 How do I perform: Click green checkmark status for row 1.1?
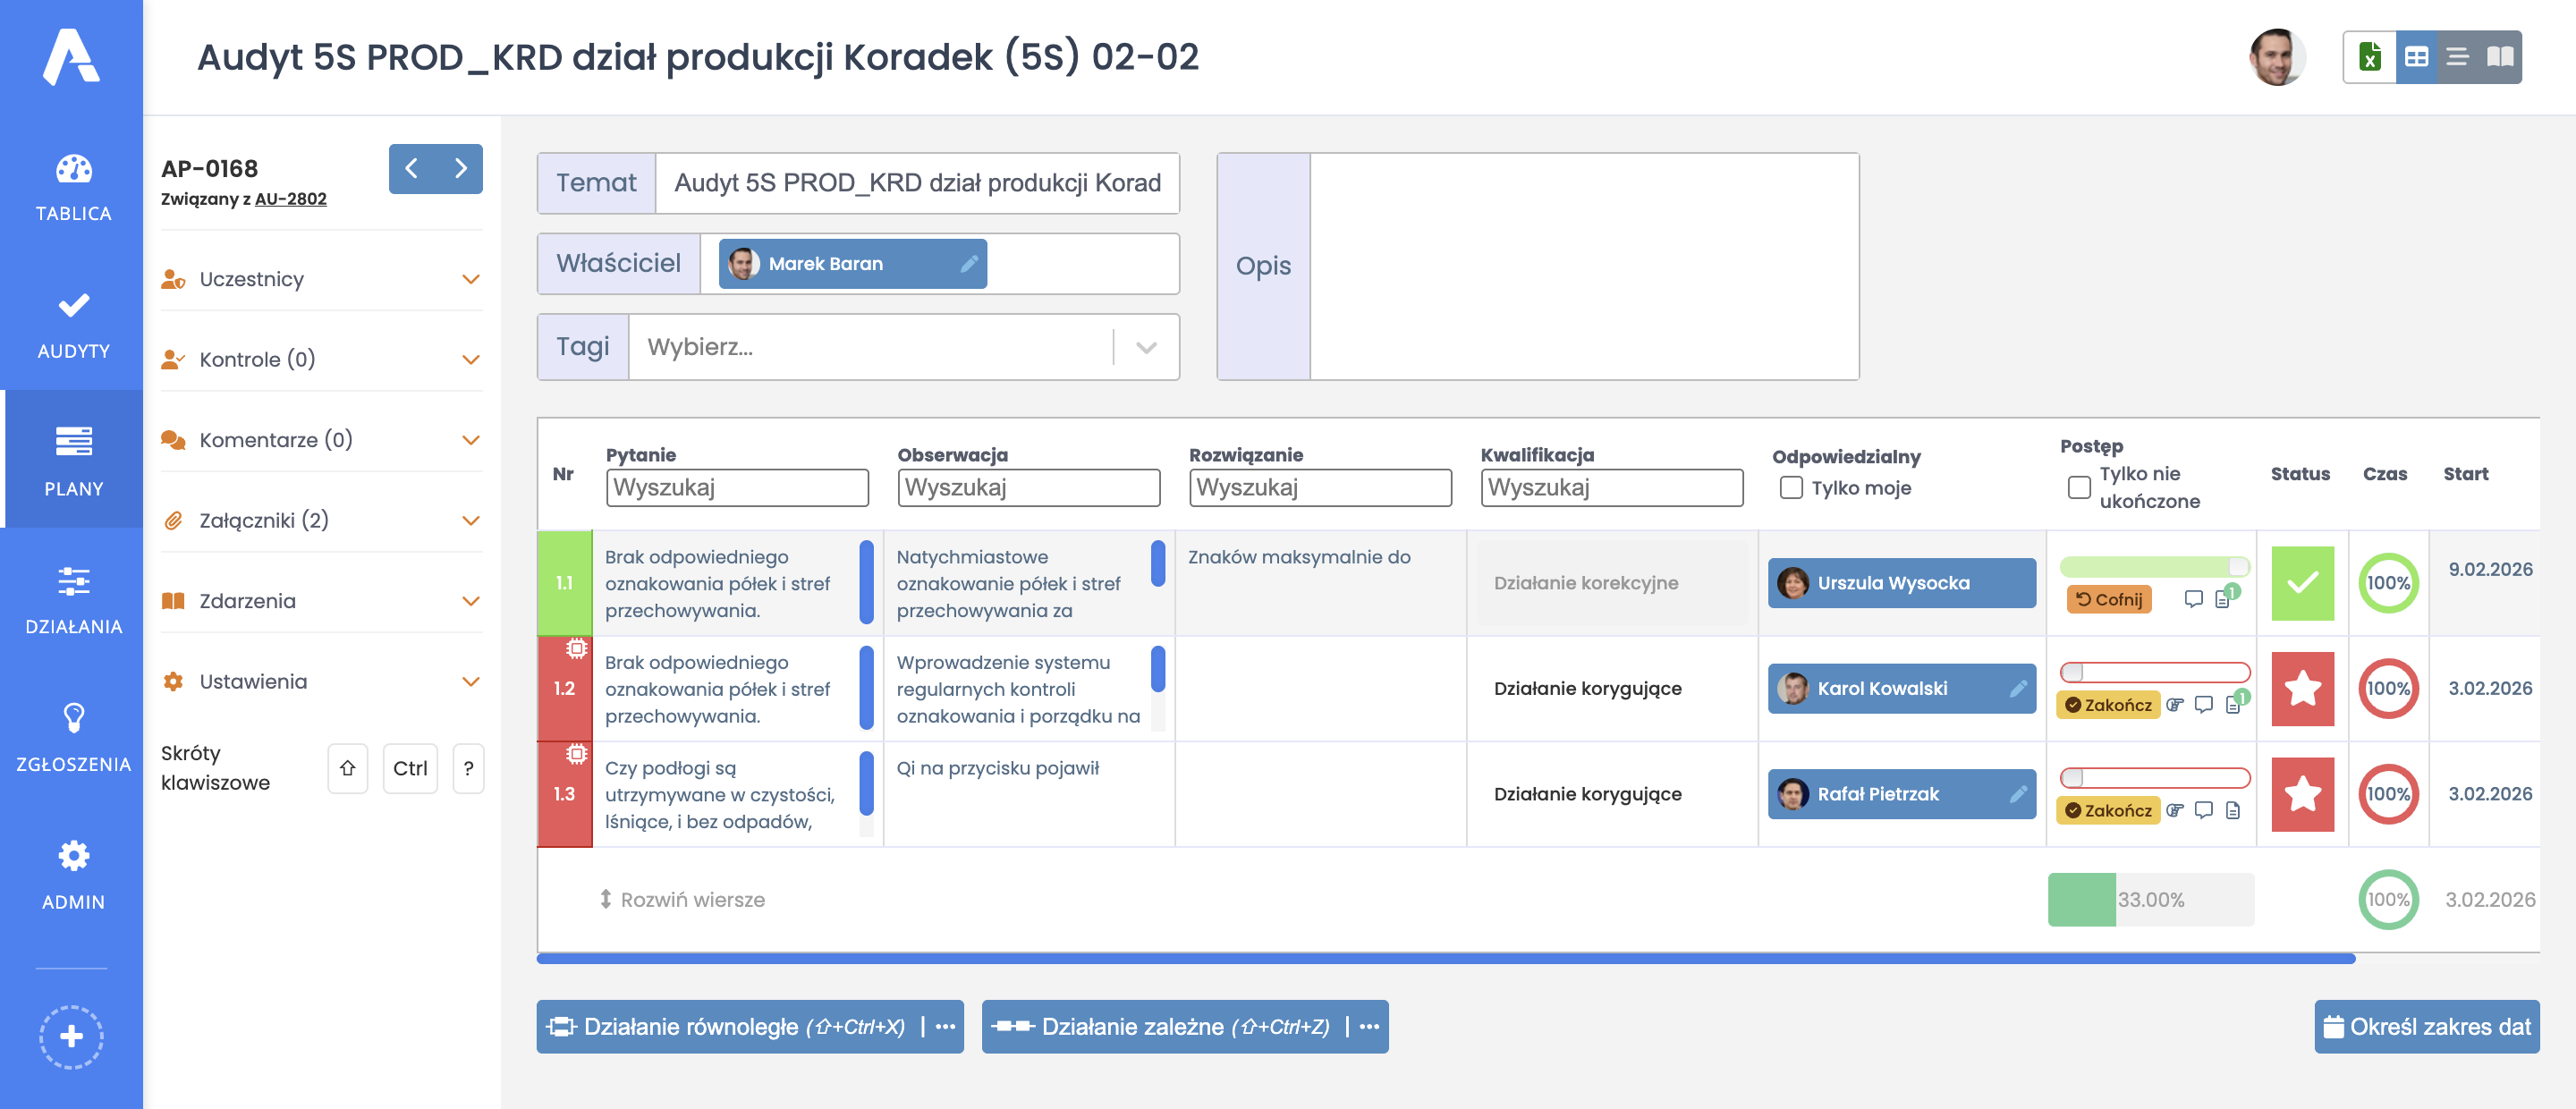2302,583
